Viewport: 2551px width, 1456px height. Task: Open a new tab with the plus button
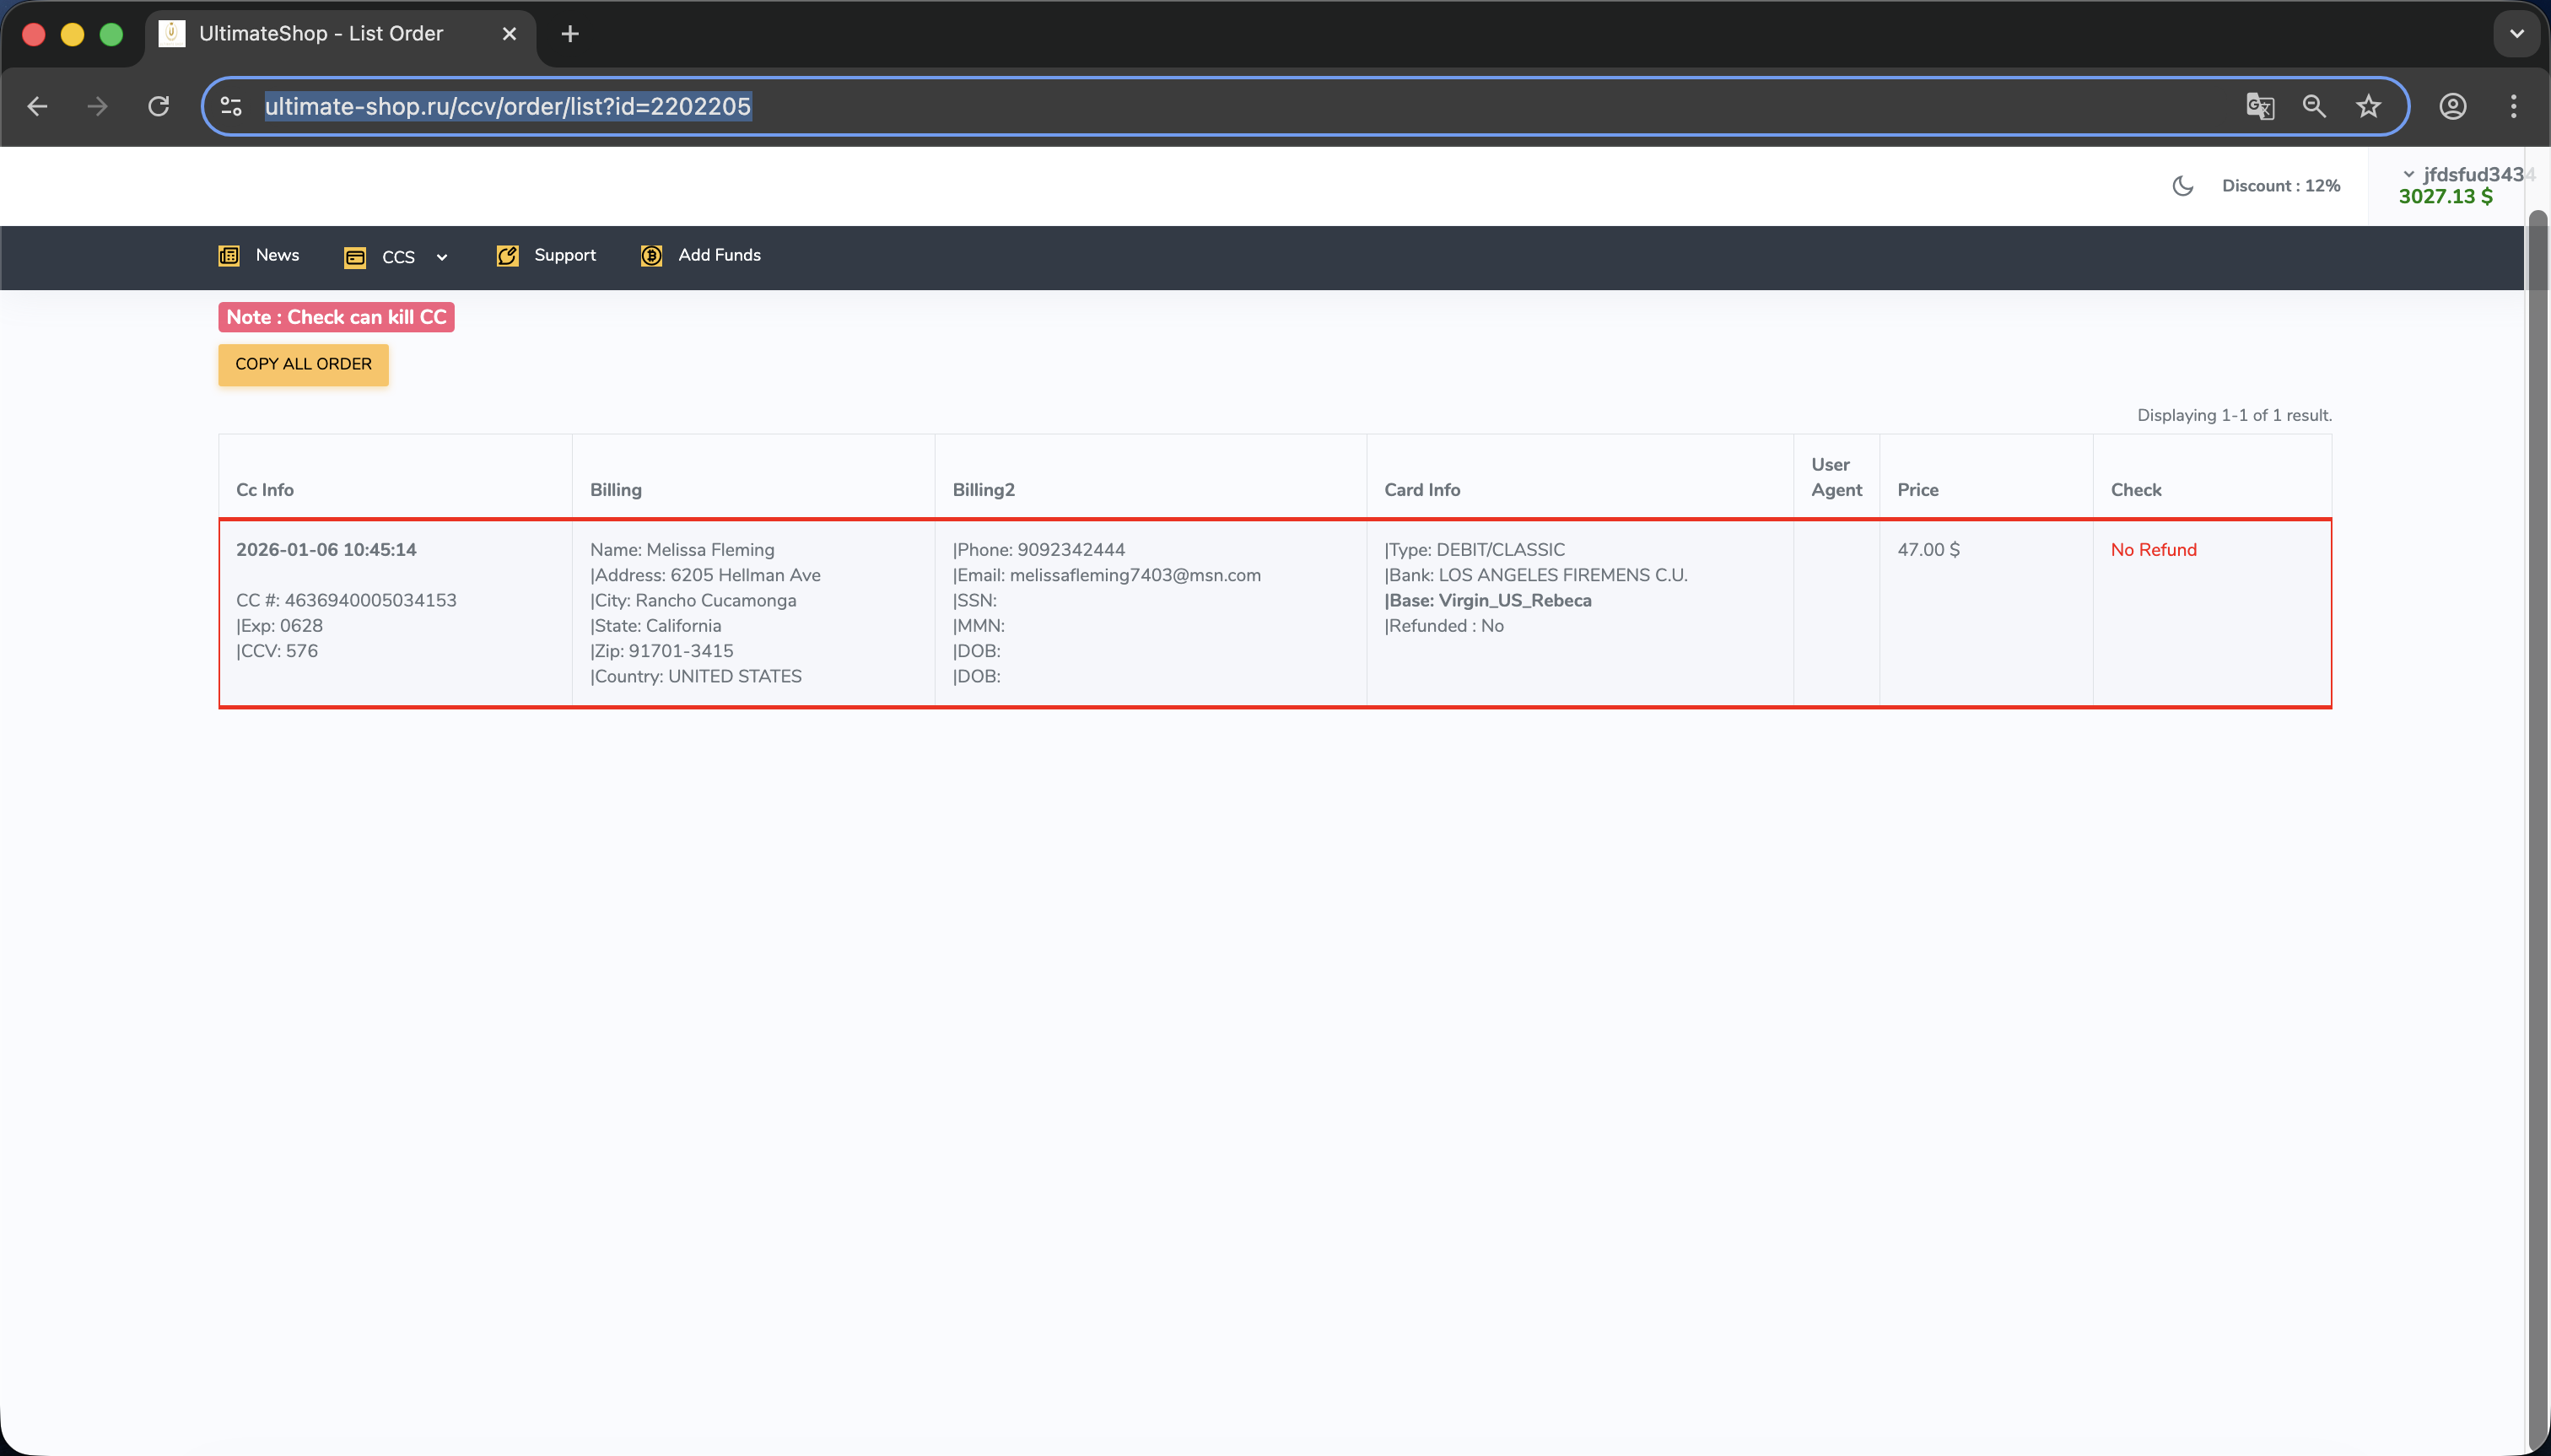point(570,34)
